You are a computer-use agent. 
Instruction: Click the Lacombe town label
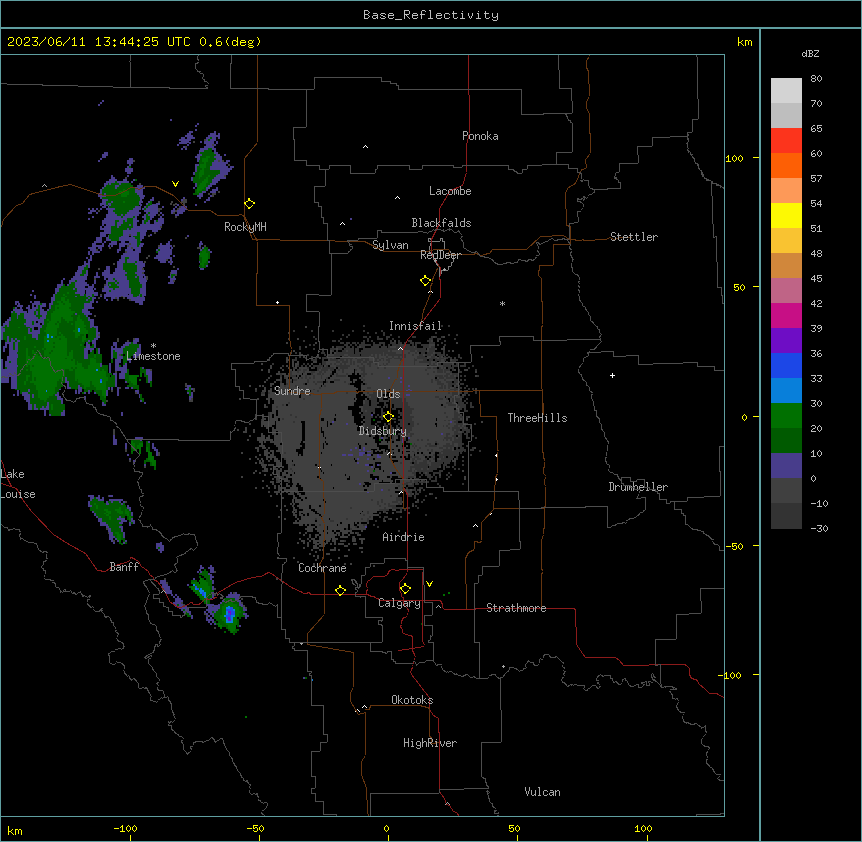[450, 191]
